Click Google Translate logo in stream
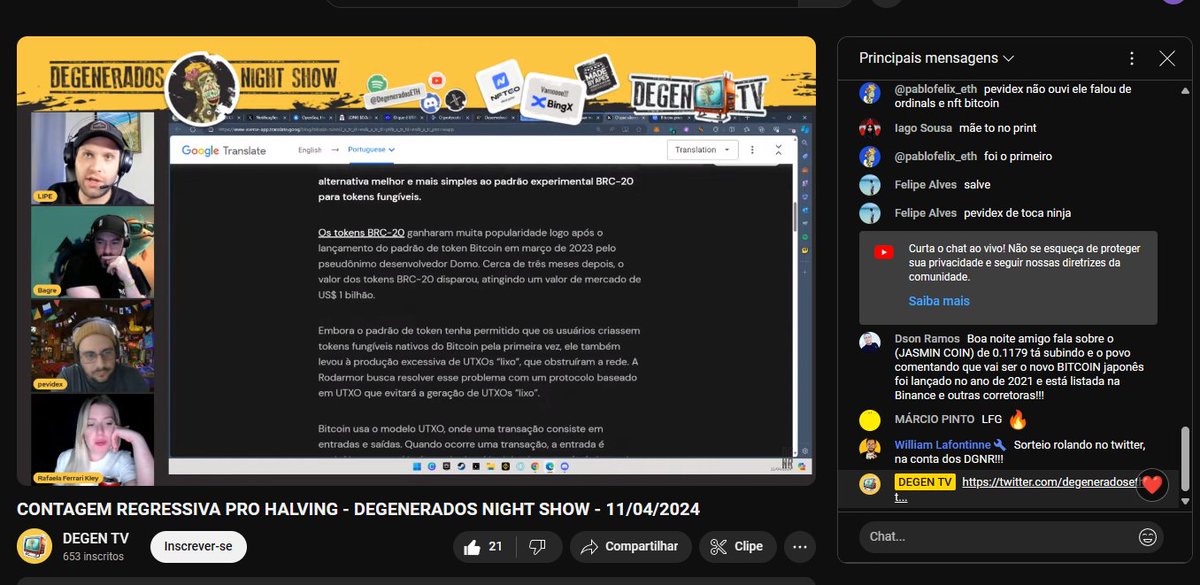Viewport: 1200px width, 585px height. coord(224,150)
